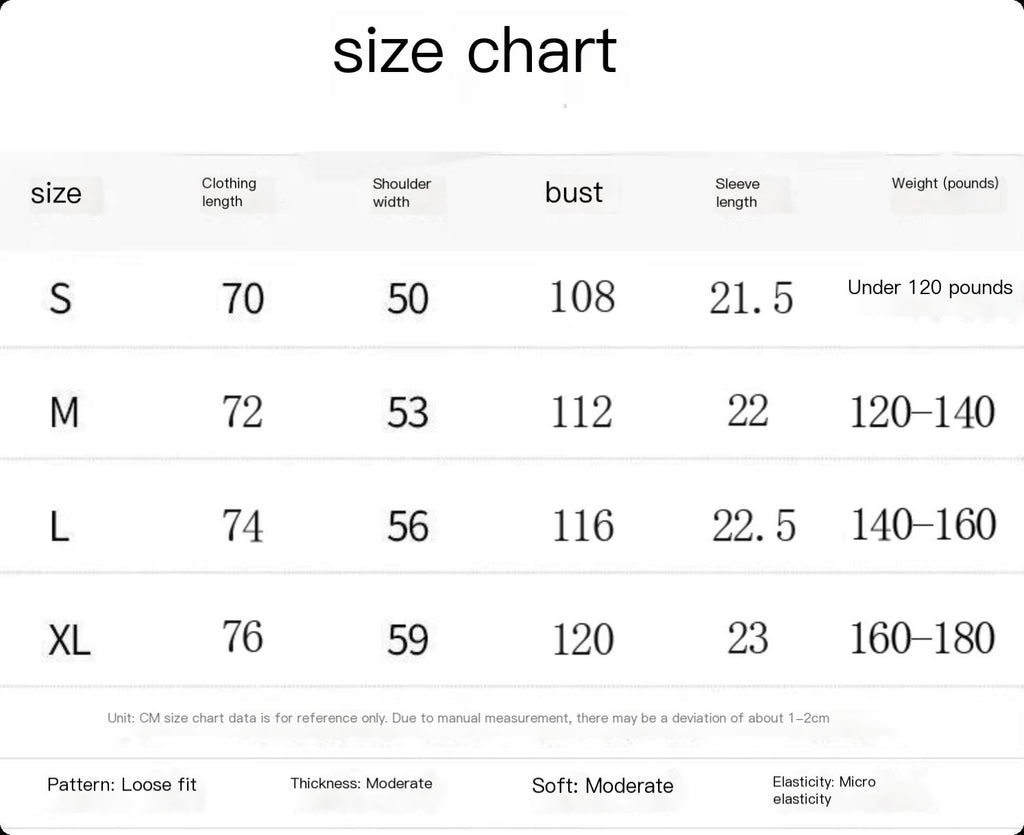Select the XL size row label

tap(69, 640)
